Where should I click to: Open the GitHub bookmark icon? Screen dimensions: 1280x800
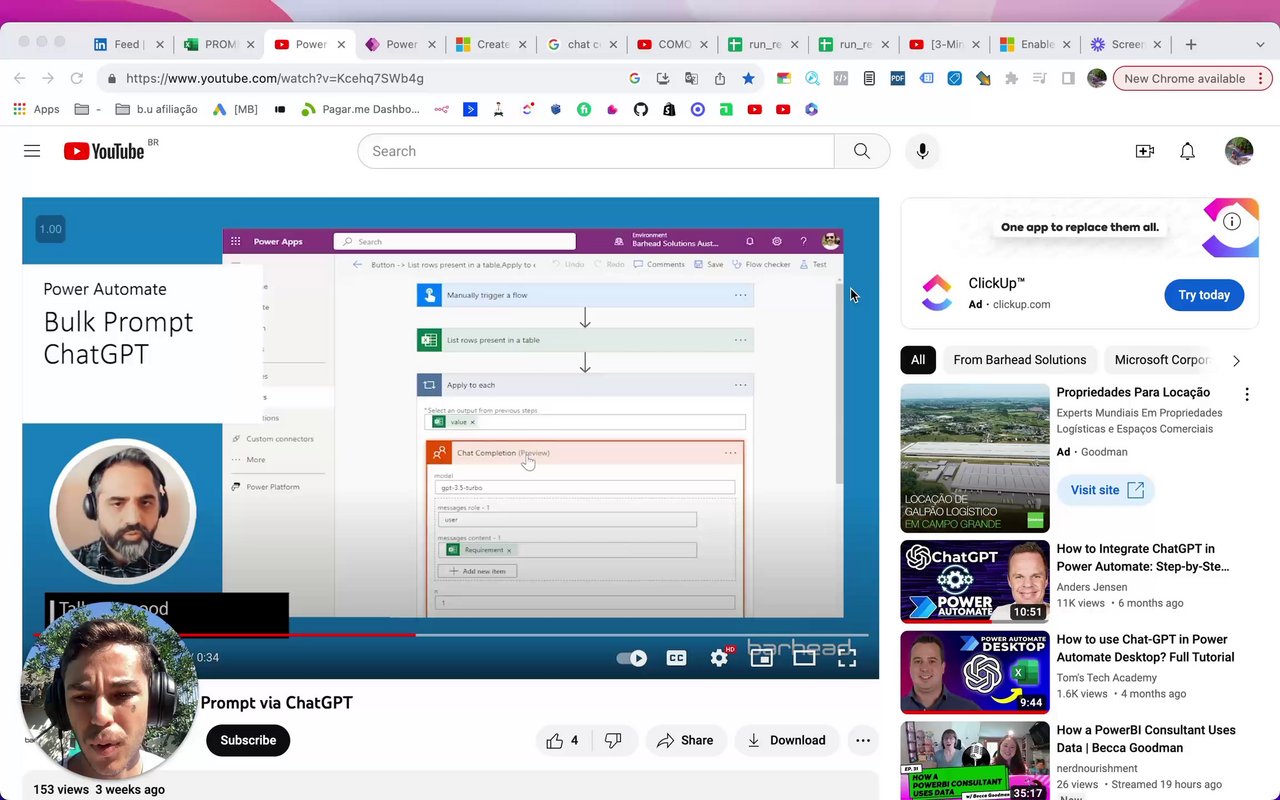click(641, 109)
